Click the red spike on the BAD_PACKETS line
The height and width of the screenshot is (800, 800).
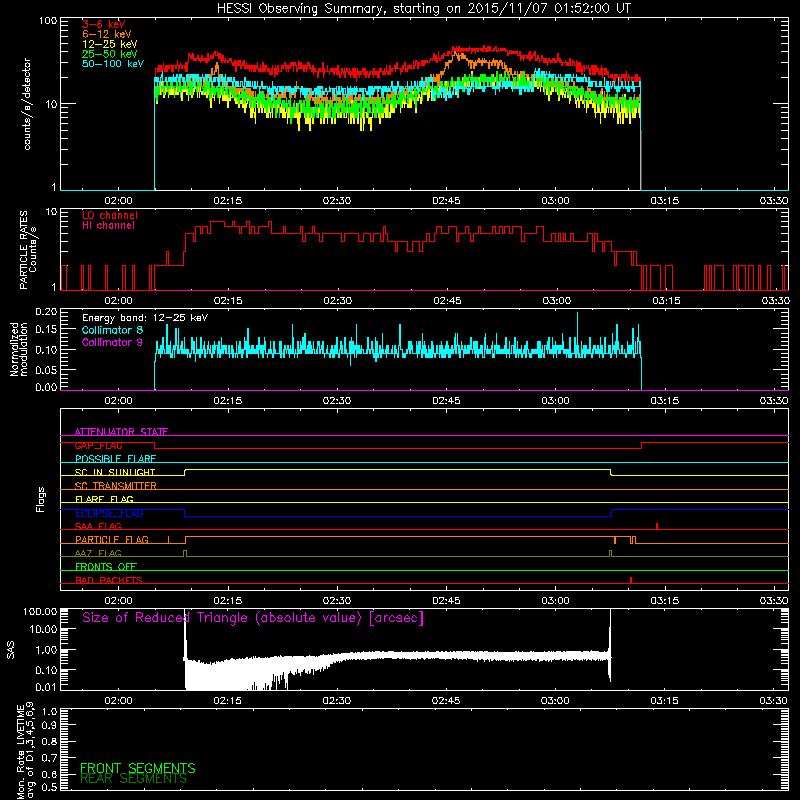631,580
